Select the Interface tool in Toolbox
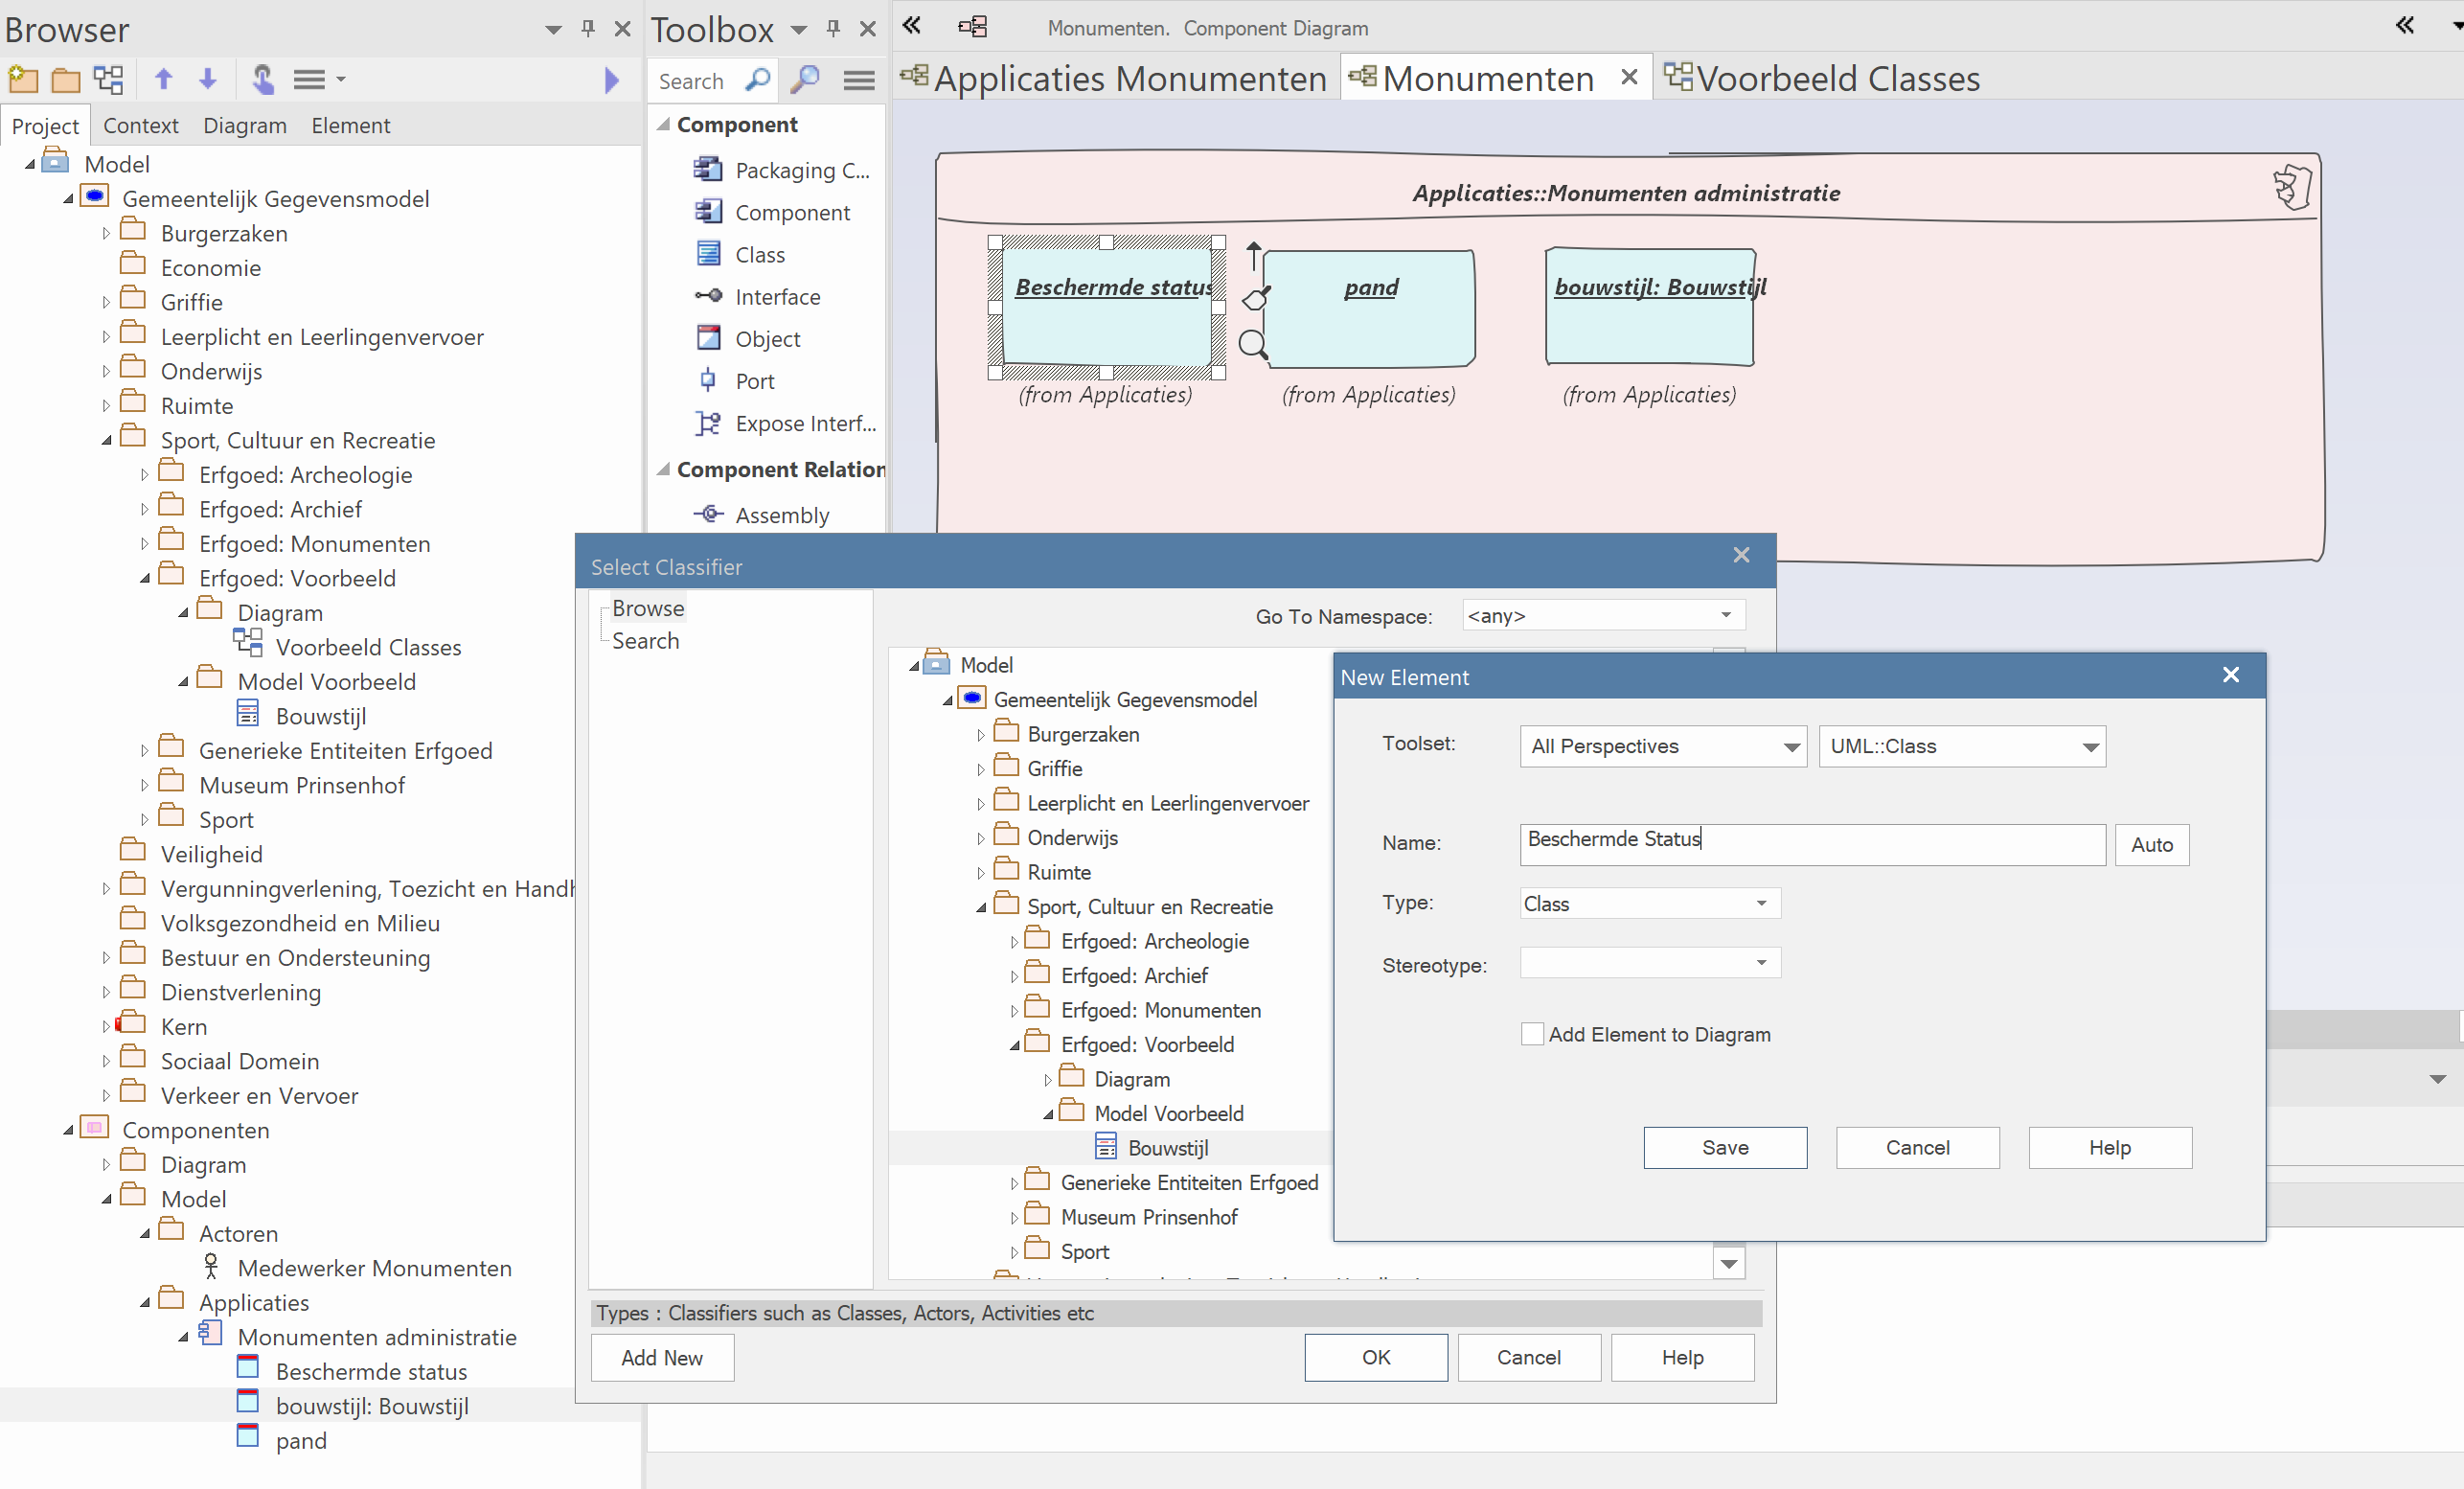This screenshot has height=1489, width=2464. tap(776, 297)
